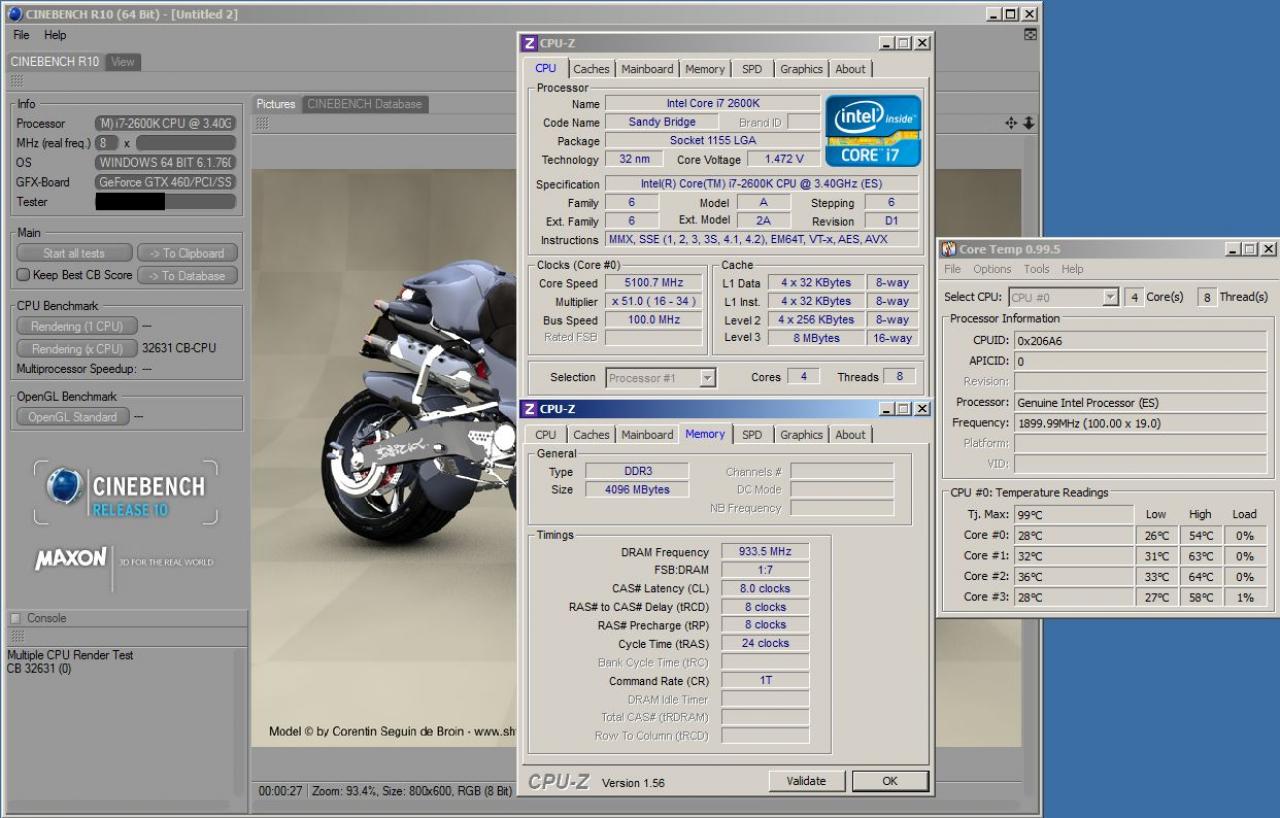
Task: Click the CPUID value 0x206A6 in Core Temp
Action: click(1140, 340)
